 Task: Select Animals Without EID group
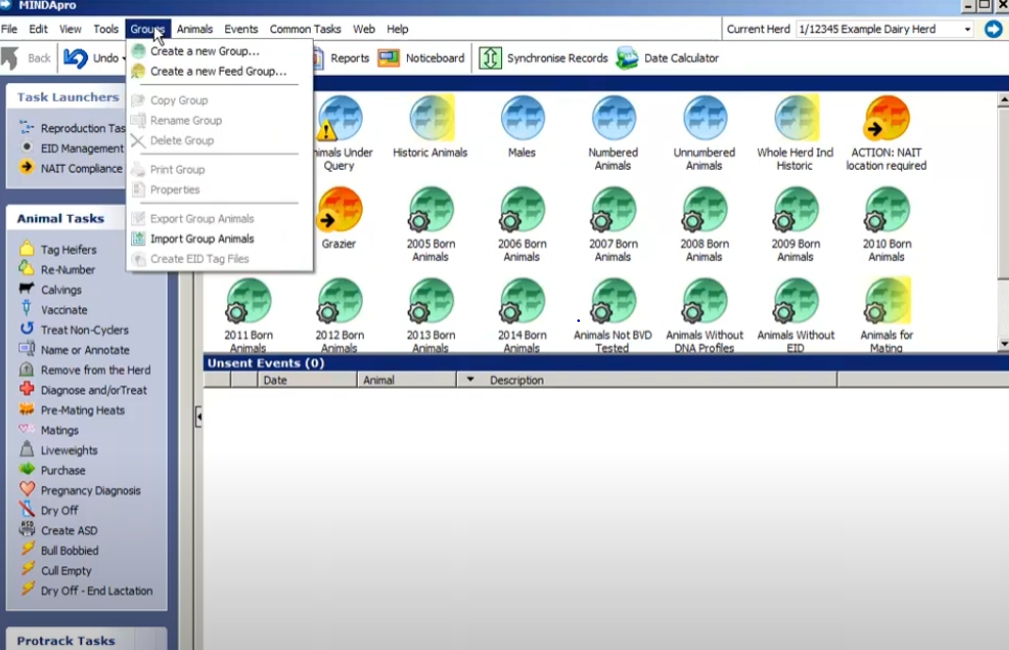[x=797, y=301]
